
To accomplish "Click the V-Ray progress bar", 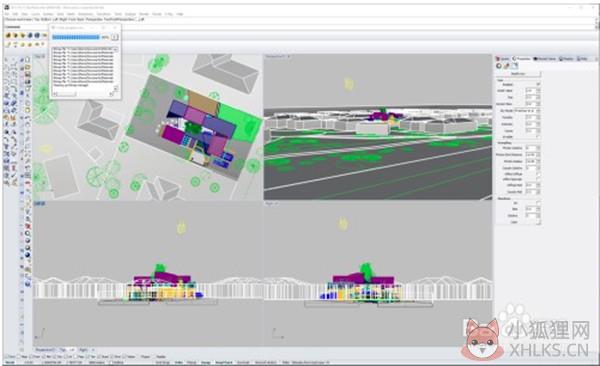I will 76,37.
